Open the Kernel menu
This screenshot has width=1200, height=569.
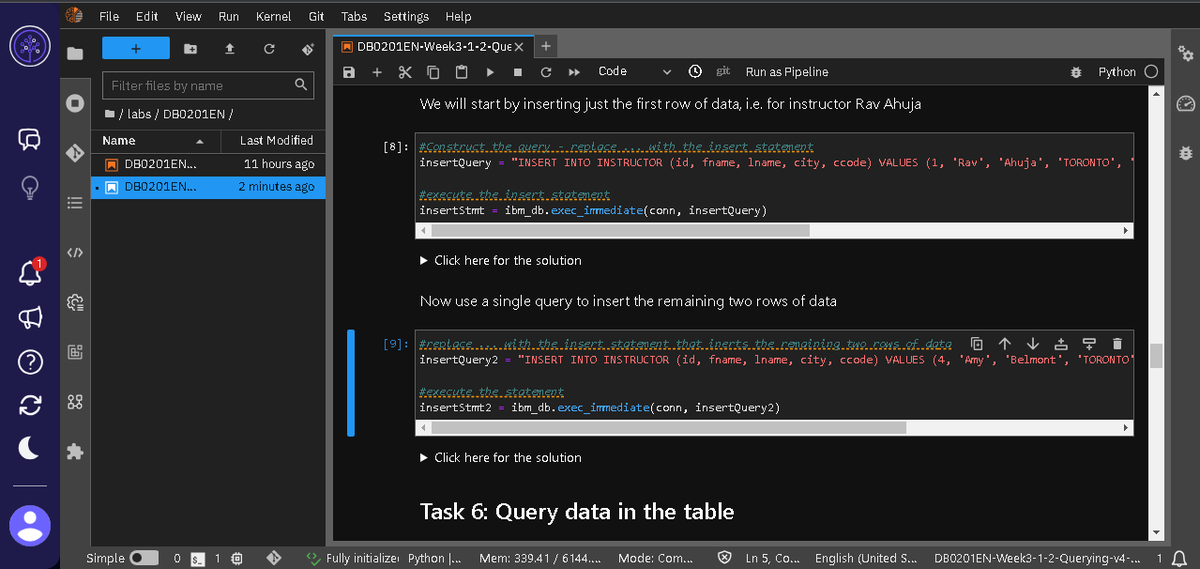pos(273,16)
